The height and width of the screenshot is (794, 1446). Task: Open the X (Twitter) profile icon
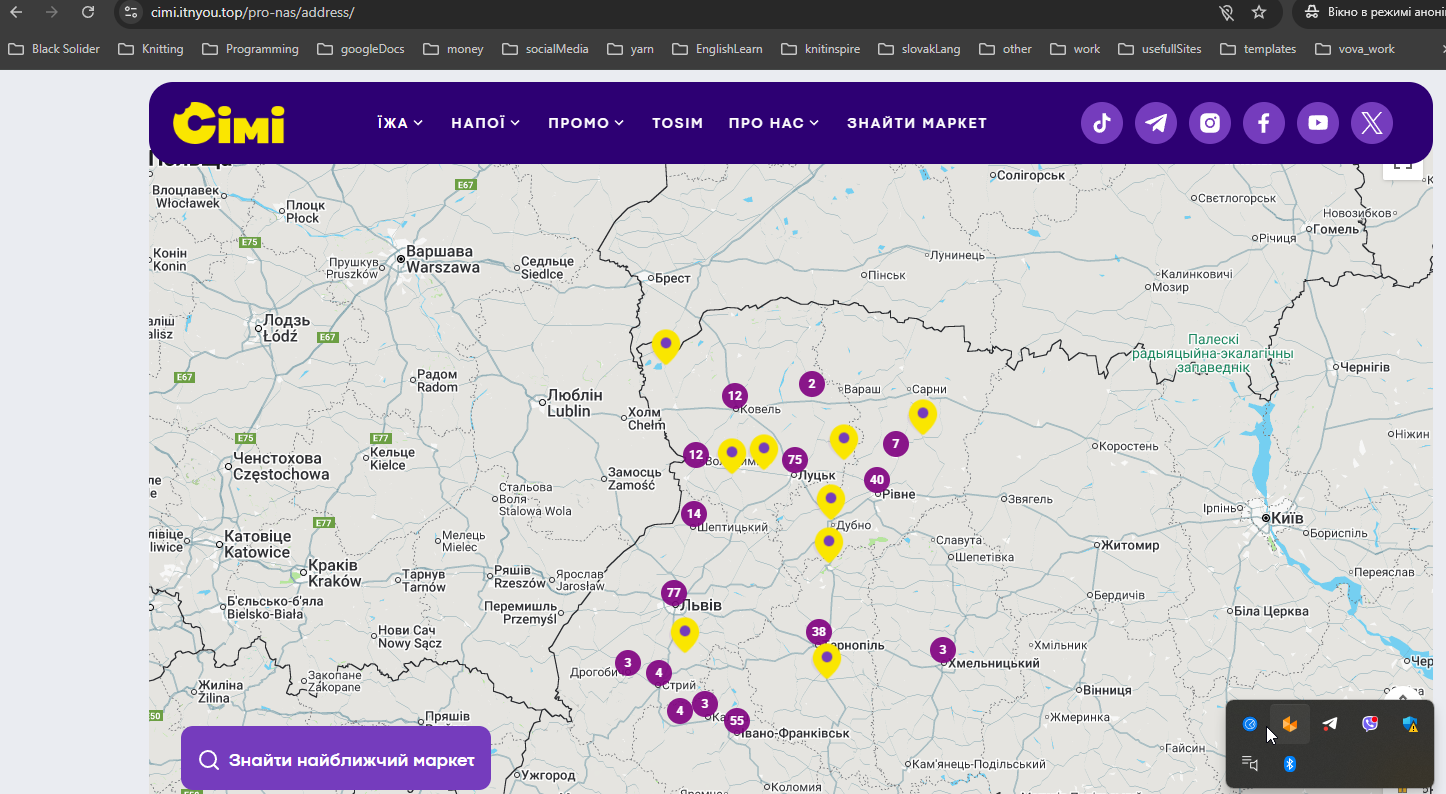click(x=1372, y=123)
